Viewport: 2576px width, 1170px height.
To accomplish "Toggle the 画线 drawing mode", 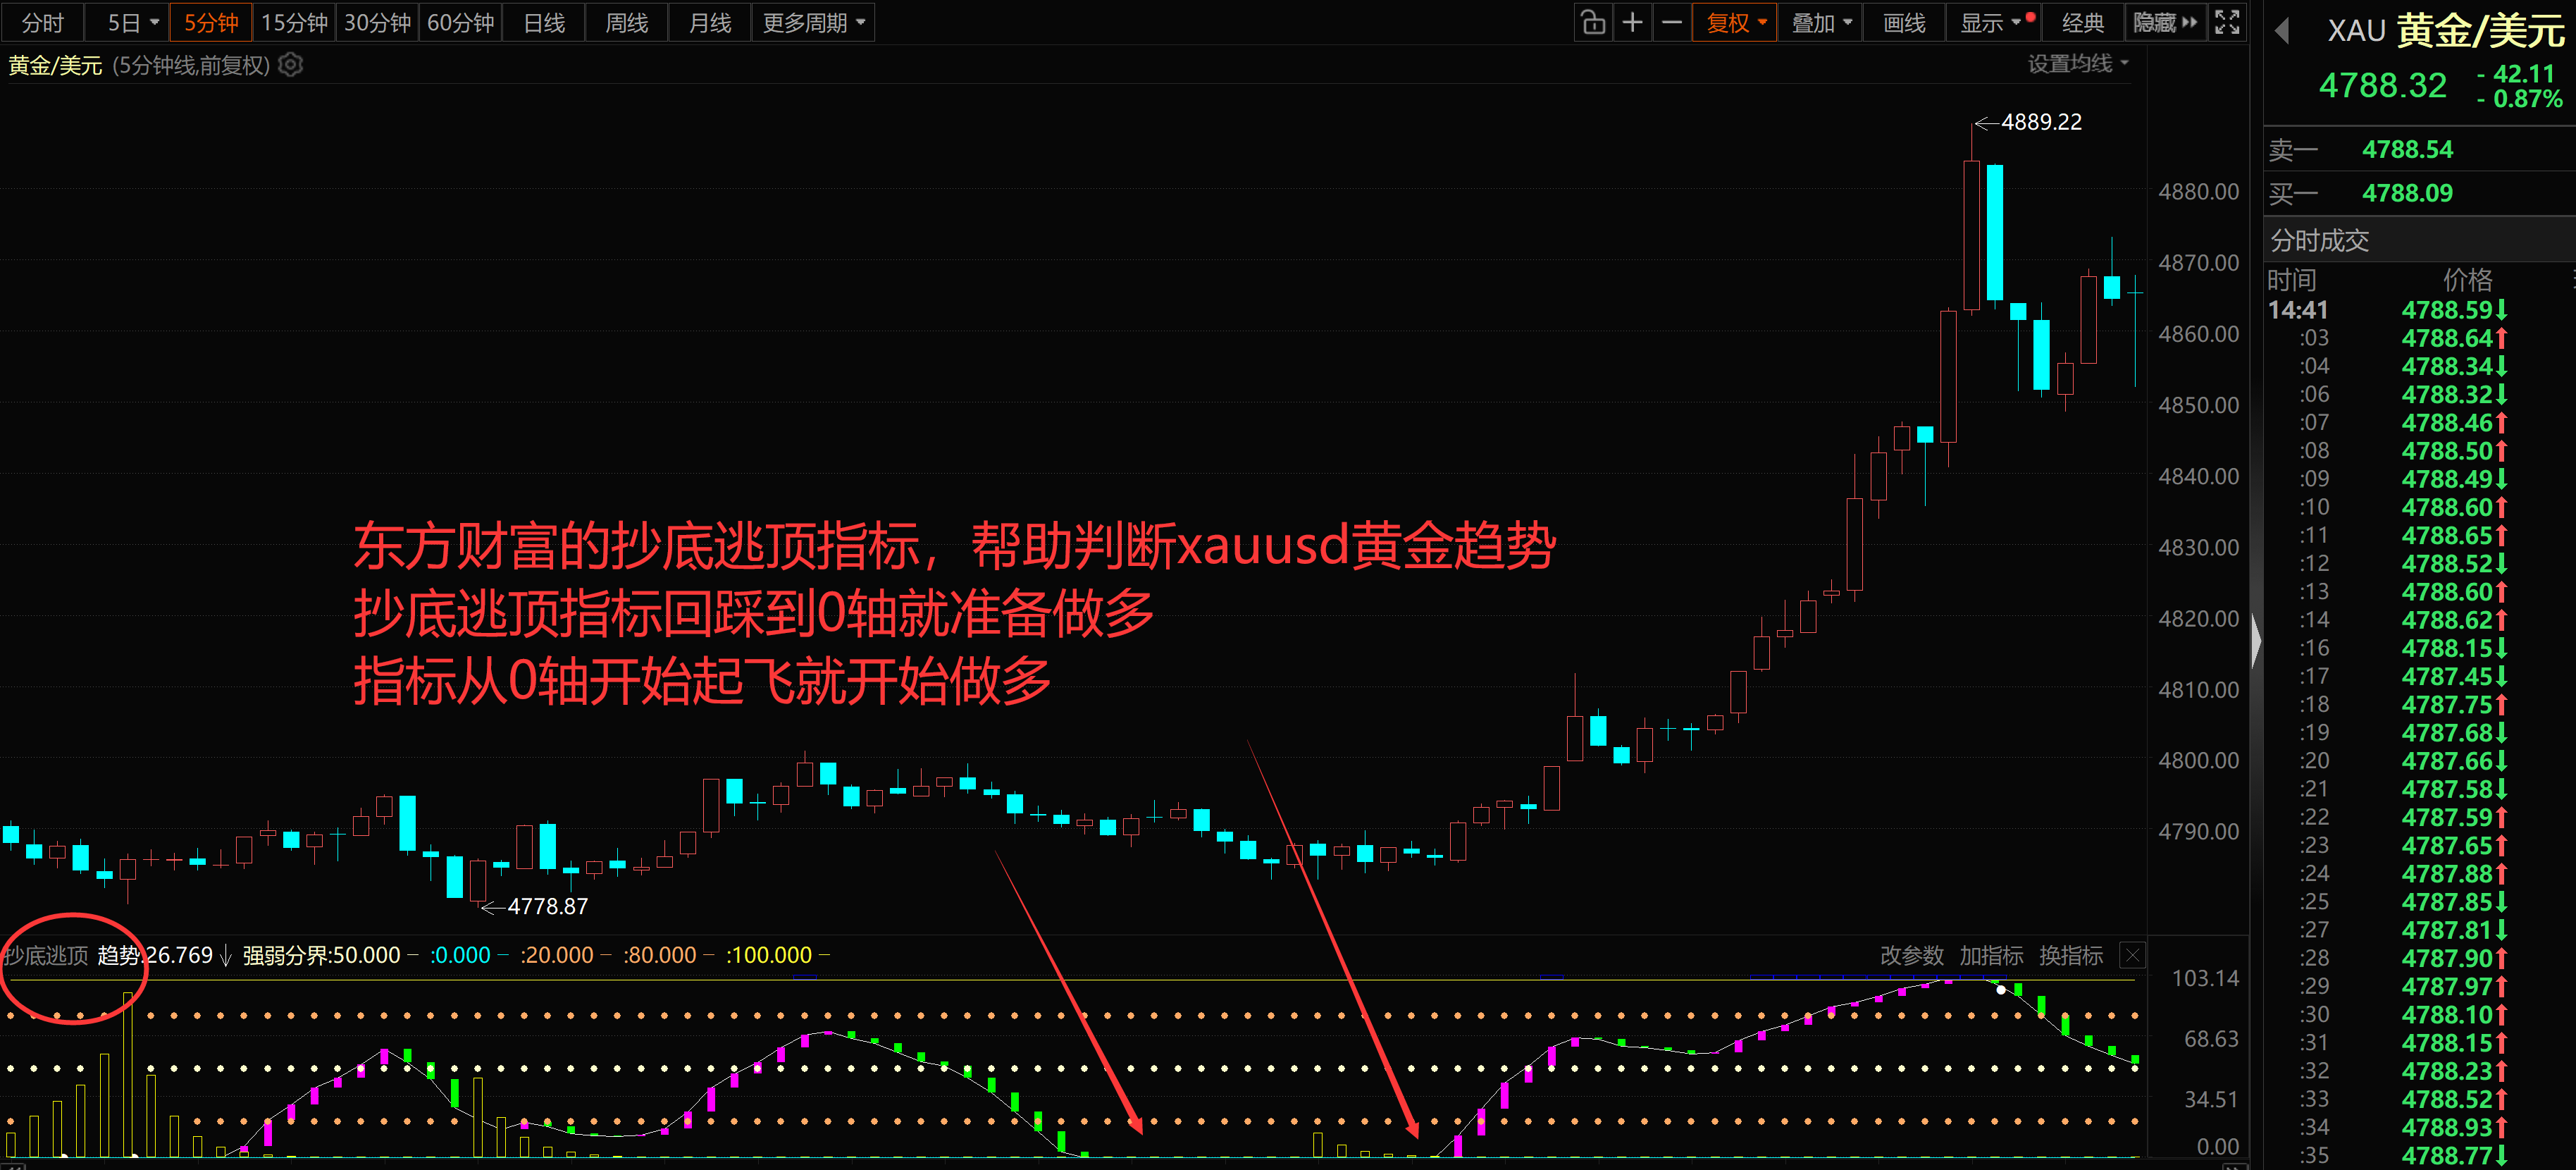I will pos(1904,22).
